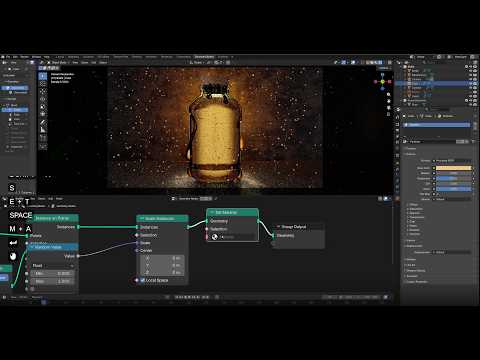
Task: Select the Measure tool in viewport toolbar
Action: click(x=43, y=130)
